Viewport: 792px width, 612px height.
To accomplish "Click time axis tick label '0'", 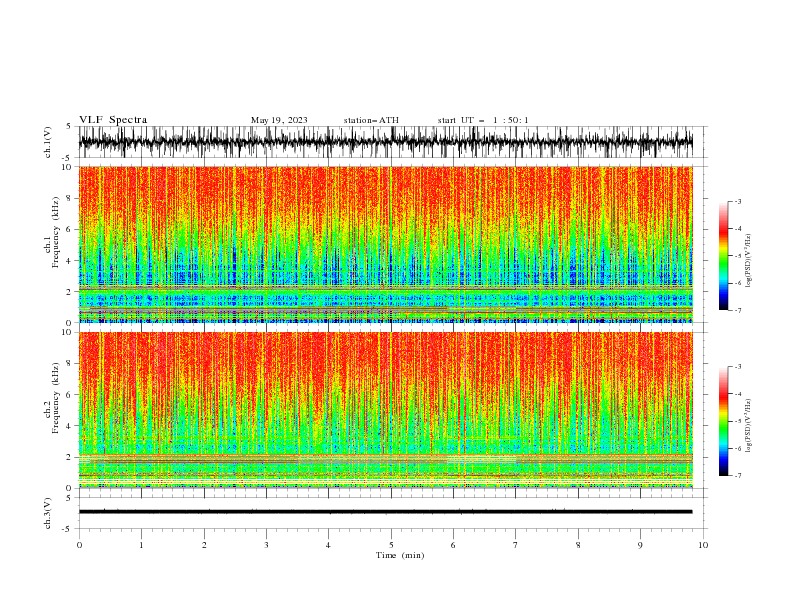I will click(x=79, y=545).
